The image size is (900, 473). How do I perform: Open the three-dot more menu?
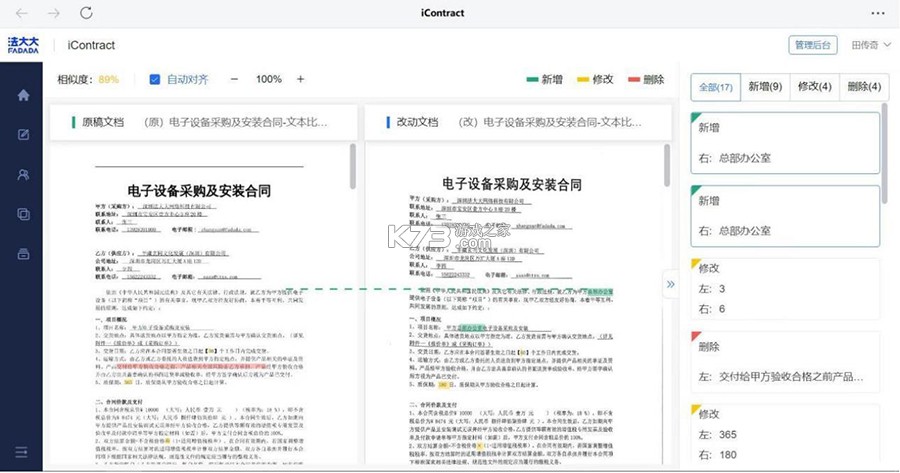click(x=878, y=13)
